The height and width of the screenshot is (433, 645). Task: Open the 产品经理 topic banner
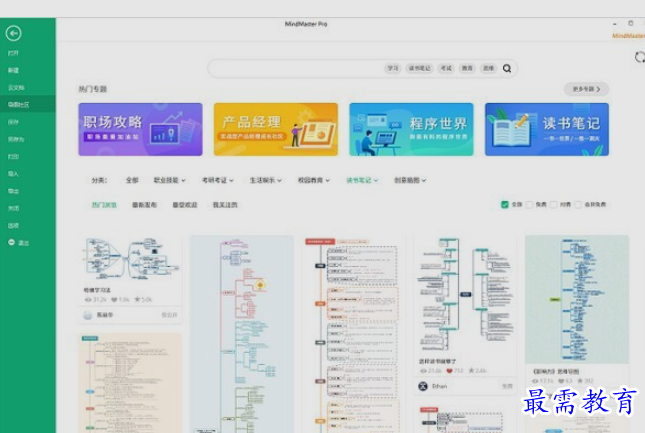click(x=276, y=130)
